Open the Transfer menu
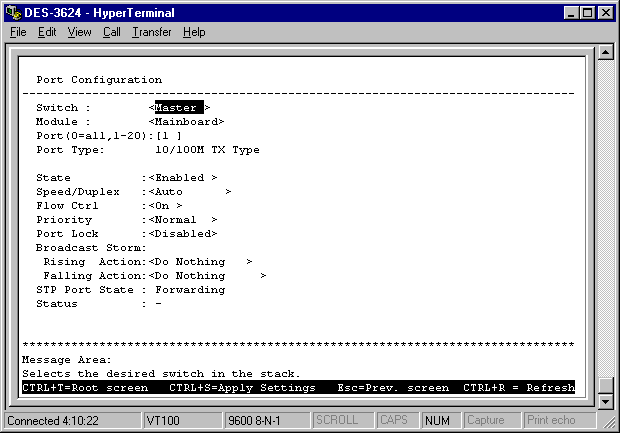 [x=151, y=32]
